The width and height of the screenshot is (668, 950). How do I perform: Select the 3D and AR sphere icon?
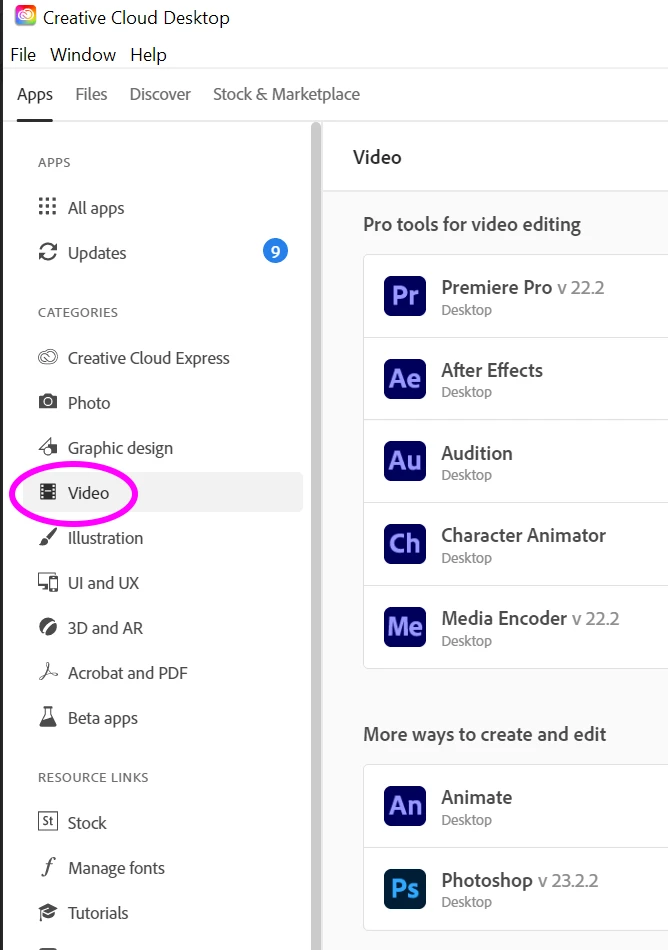48,626
